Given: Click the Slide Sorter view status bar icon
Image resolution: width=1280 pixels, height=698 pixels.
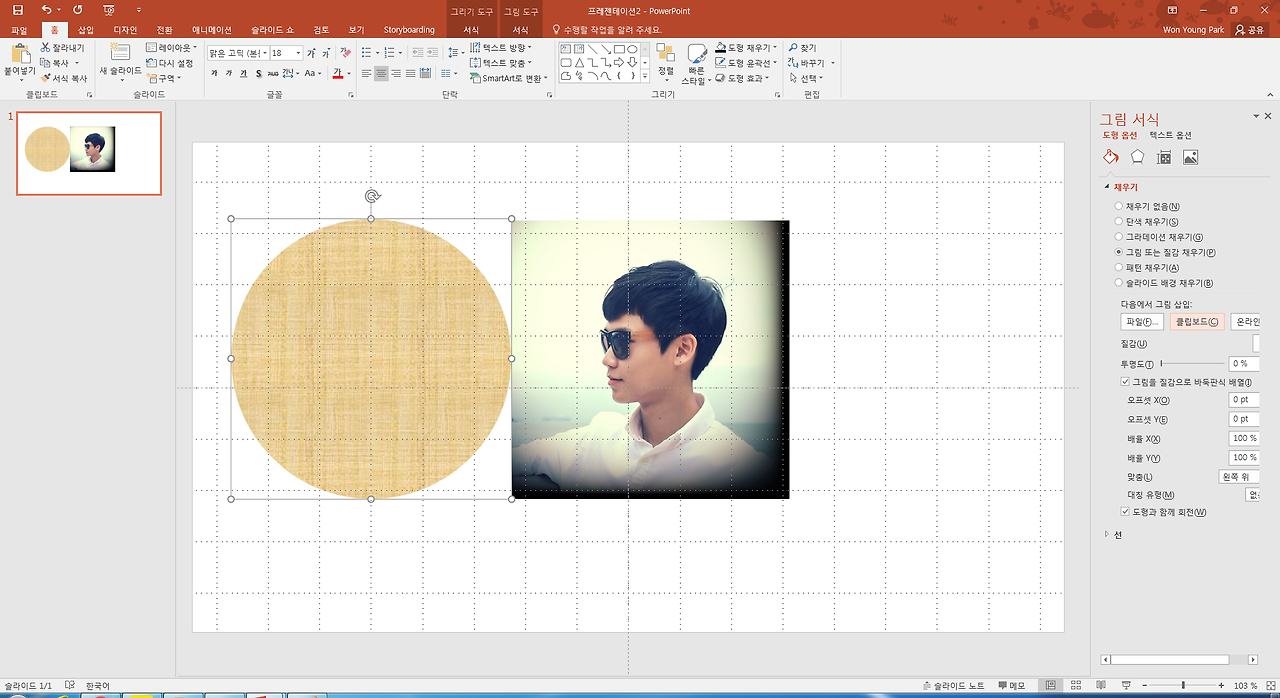Looking at the screenshot, I should click(x=1076, y=686).
